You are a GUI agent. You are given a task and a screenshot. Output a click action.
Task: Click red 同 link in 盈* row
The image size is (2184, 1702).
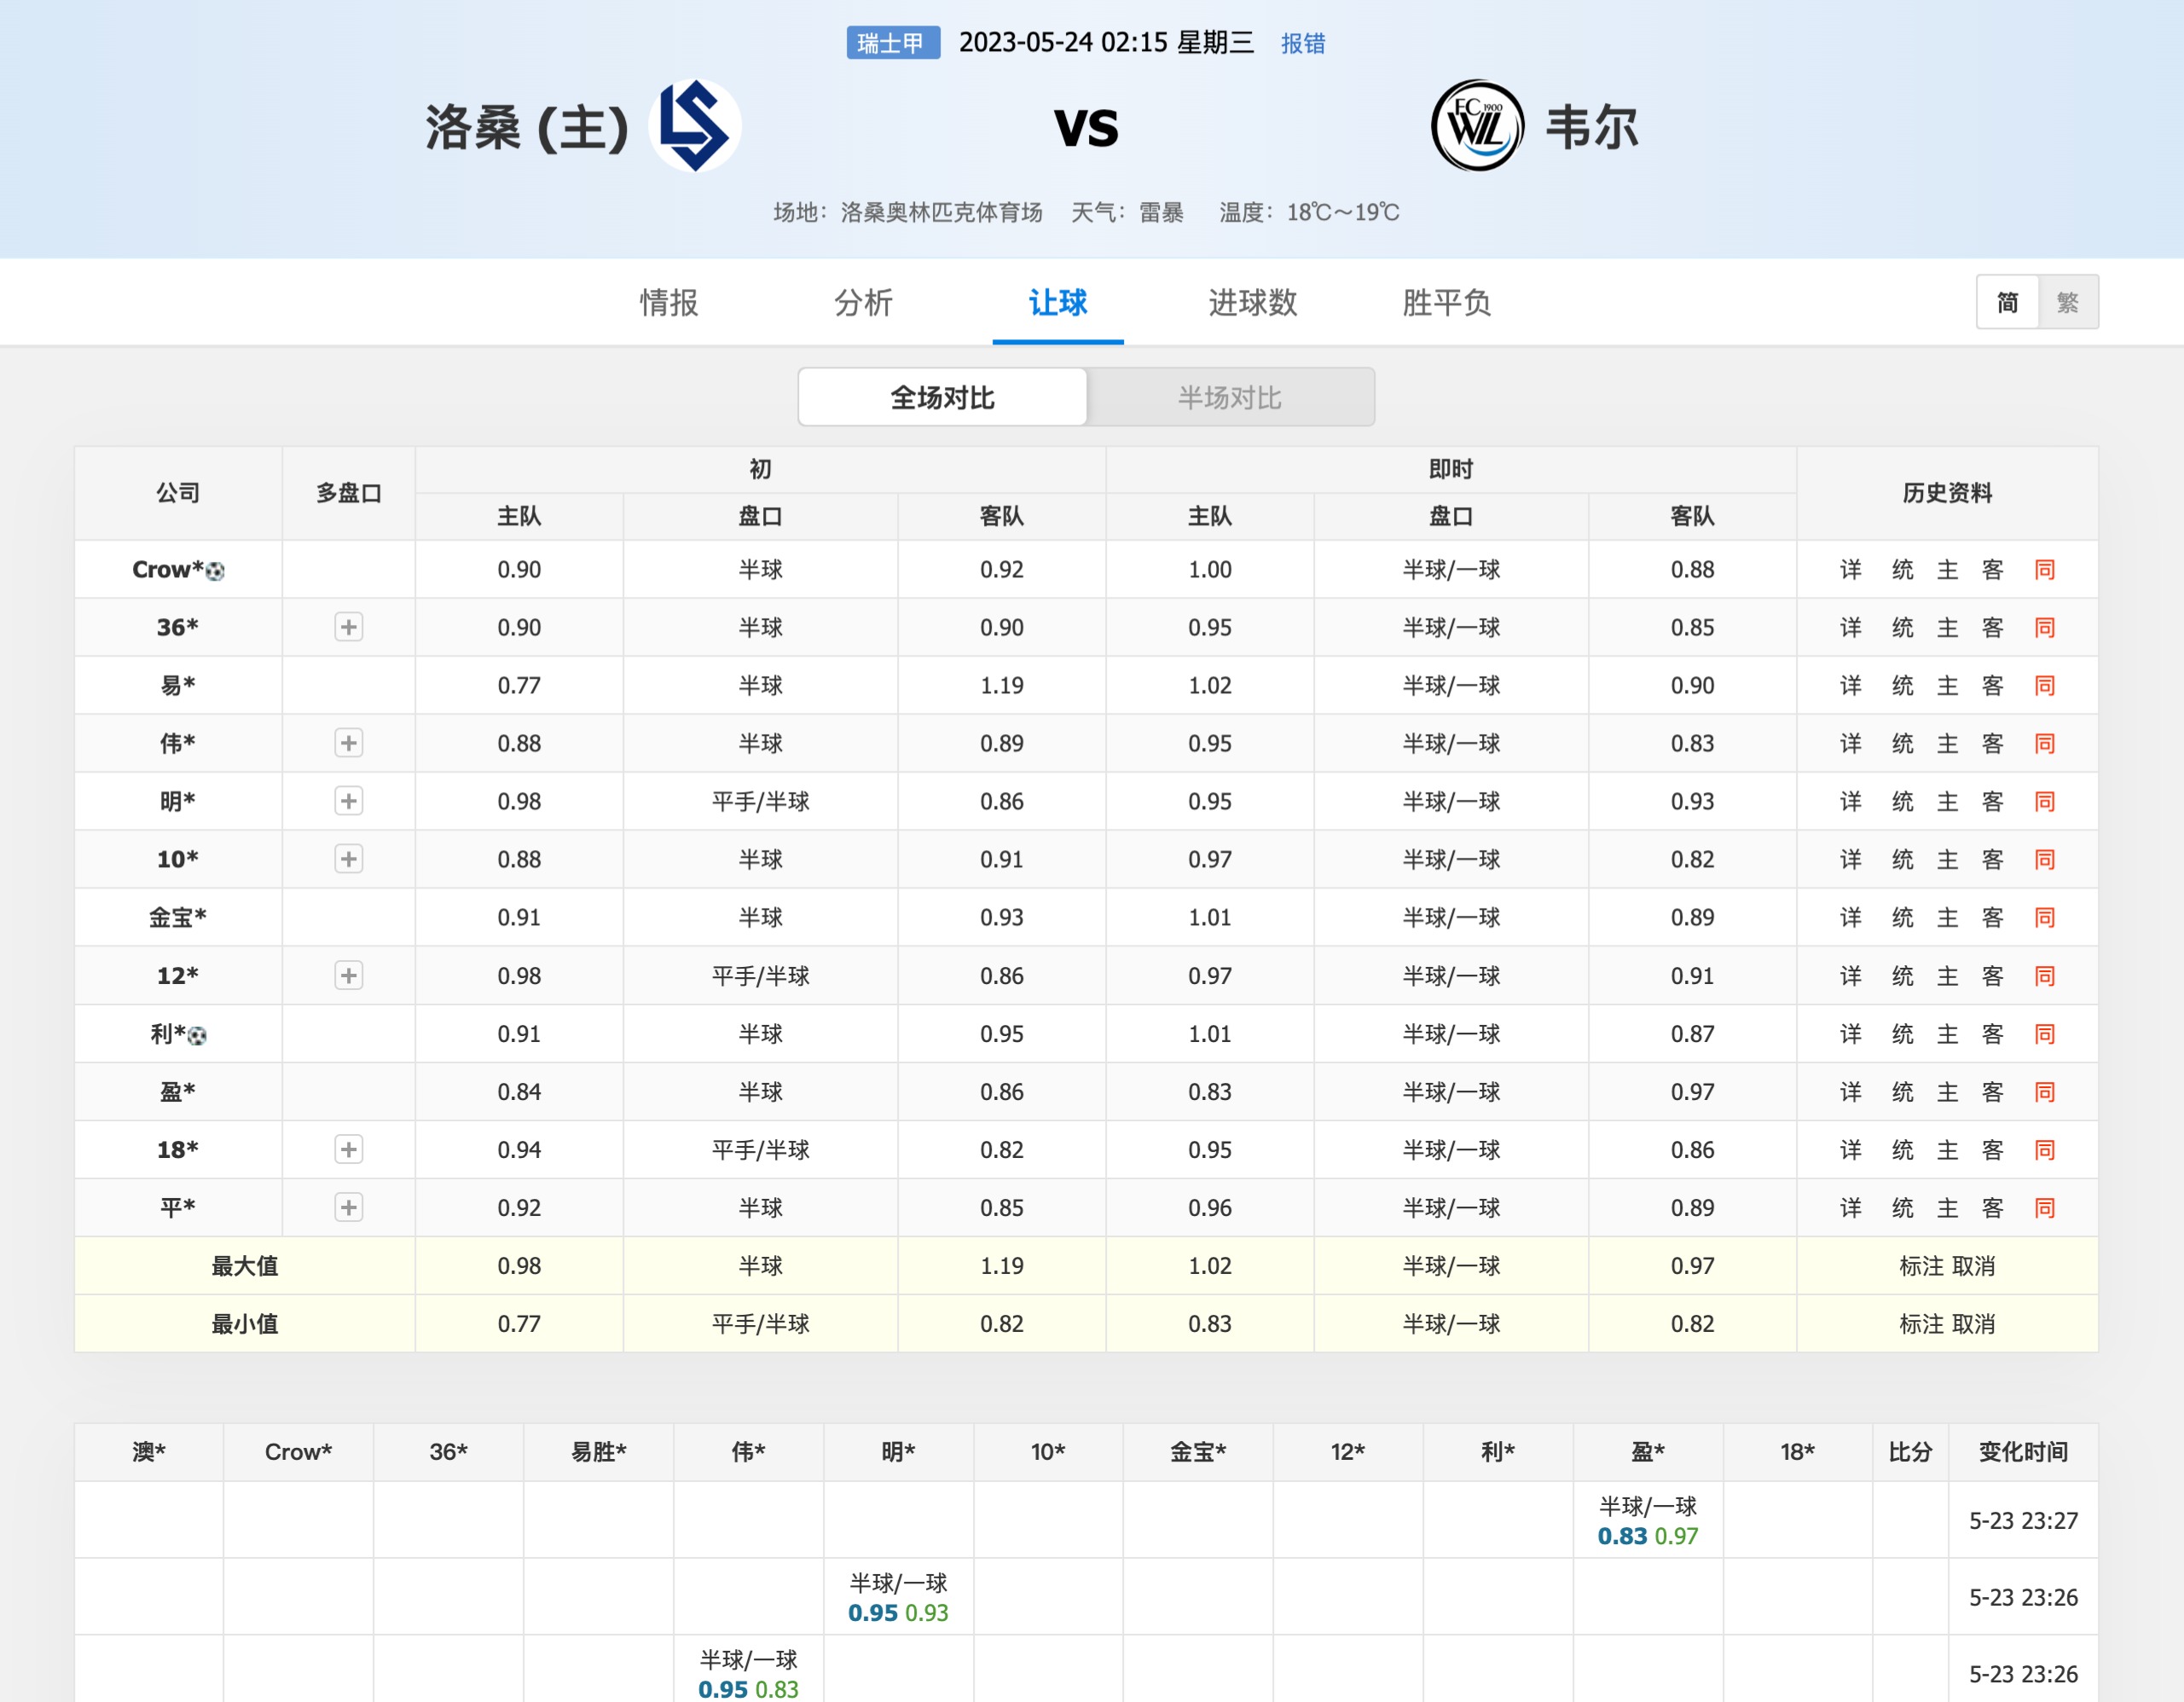(x=2044, y=1091)
